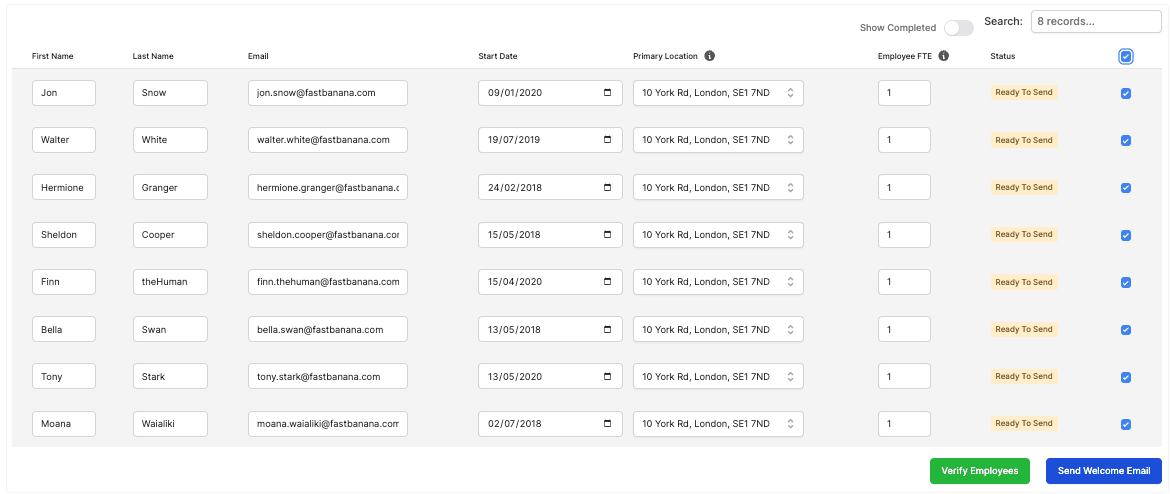Open calendar icon for Tony Stark's start date
This screenshot has width=1170, height=494.
(607, 377)
